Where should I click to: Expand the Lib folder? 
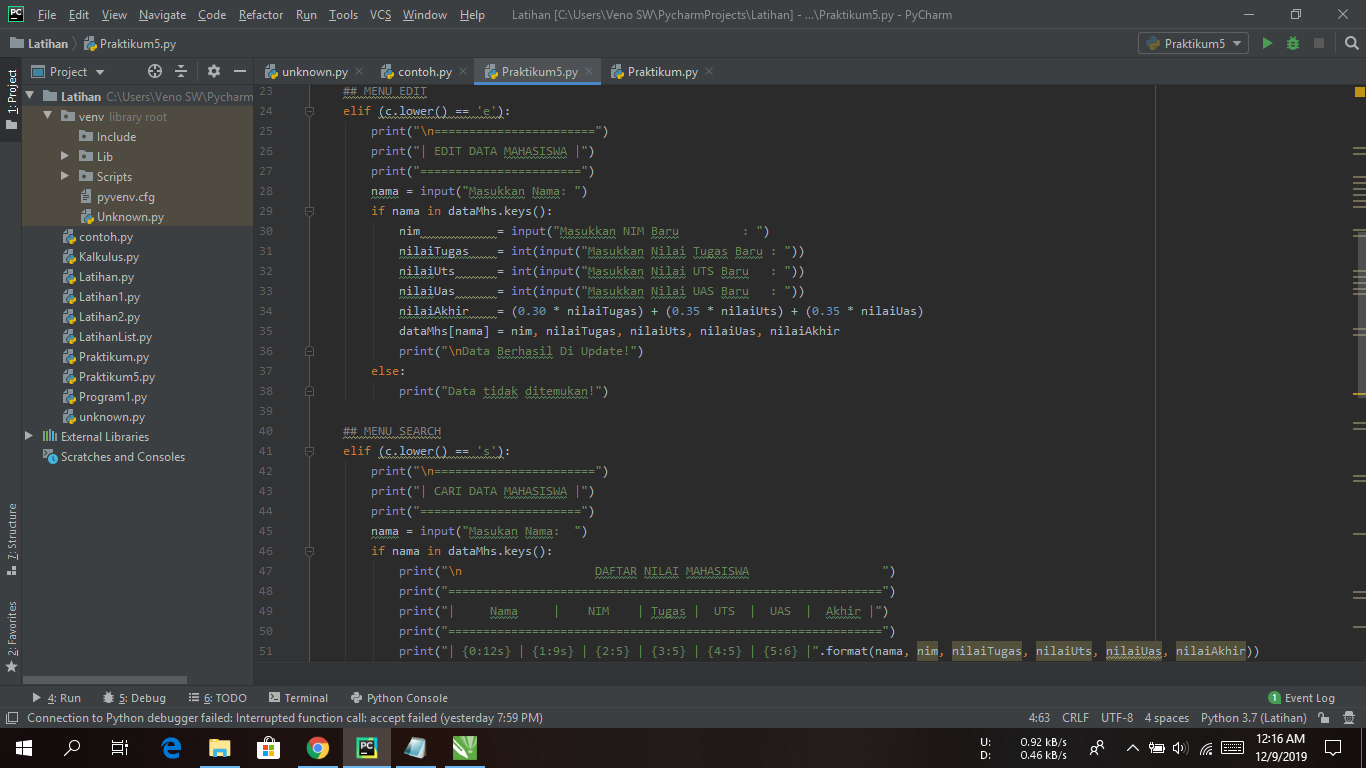[65, 156]
